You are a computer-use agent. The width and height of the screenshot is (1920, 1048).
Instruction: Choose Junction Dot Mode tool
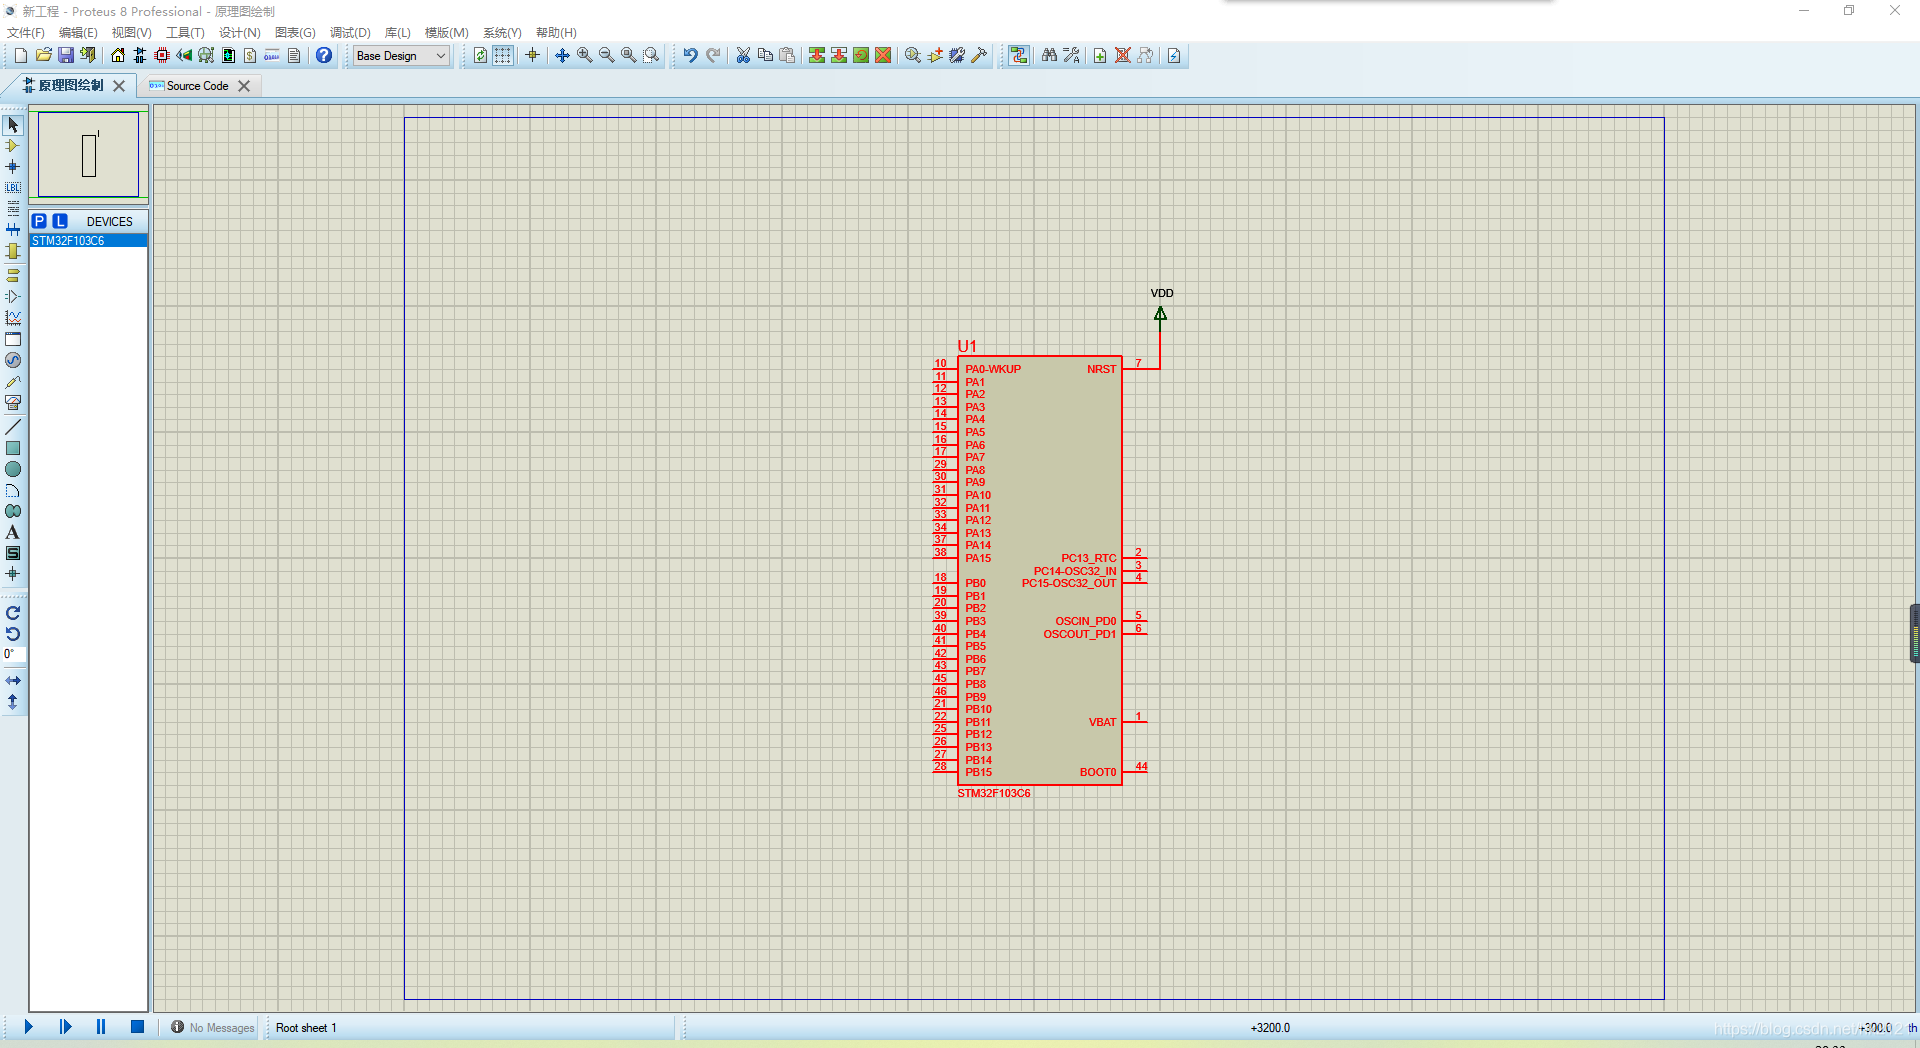(13, 167)
